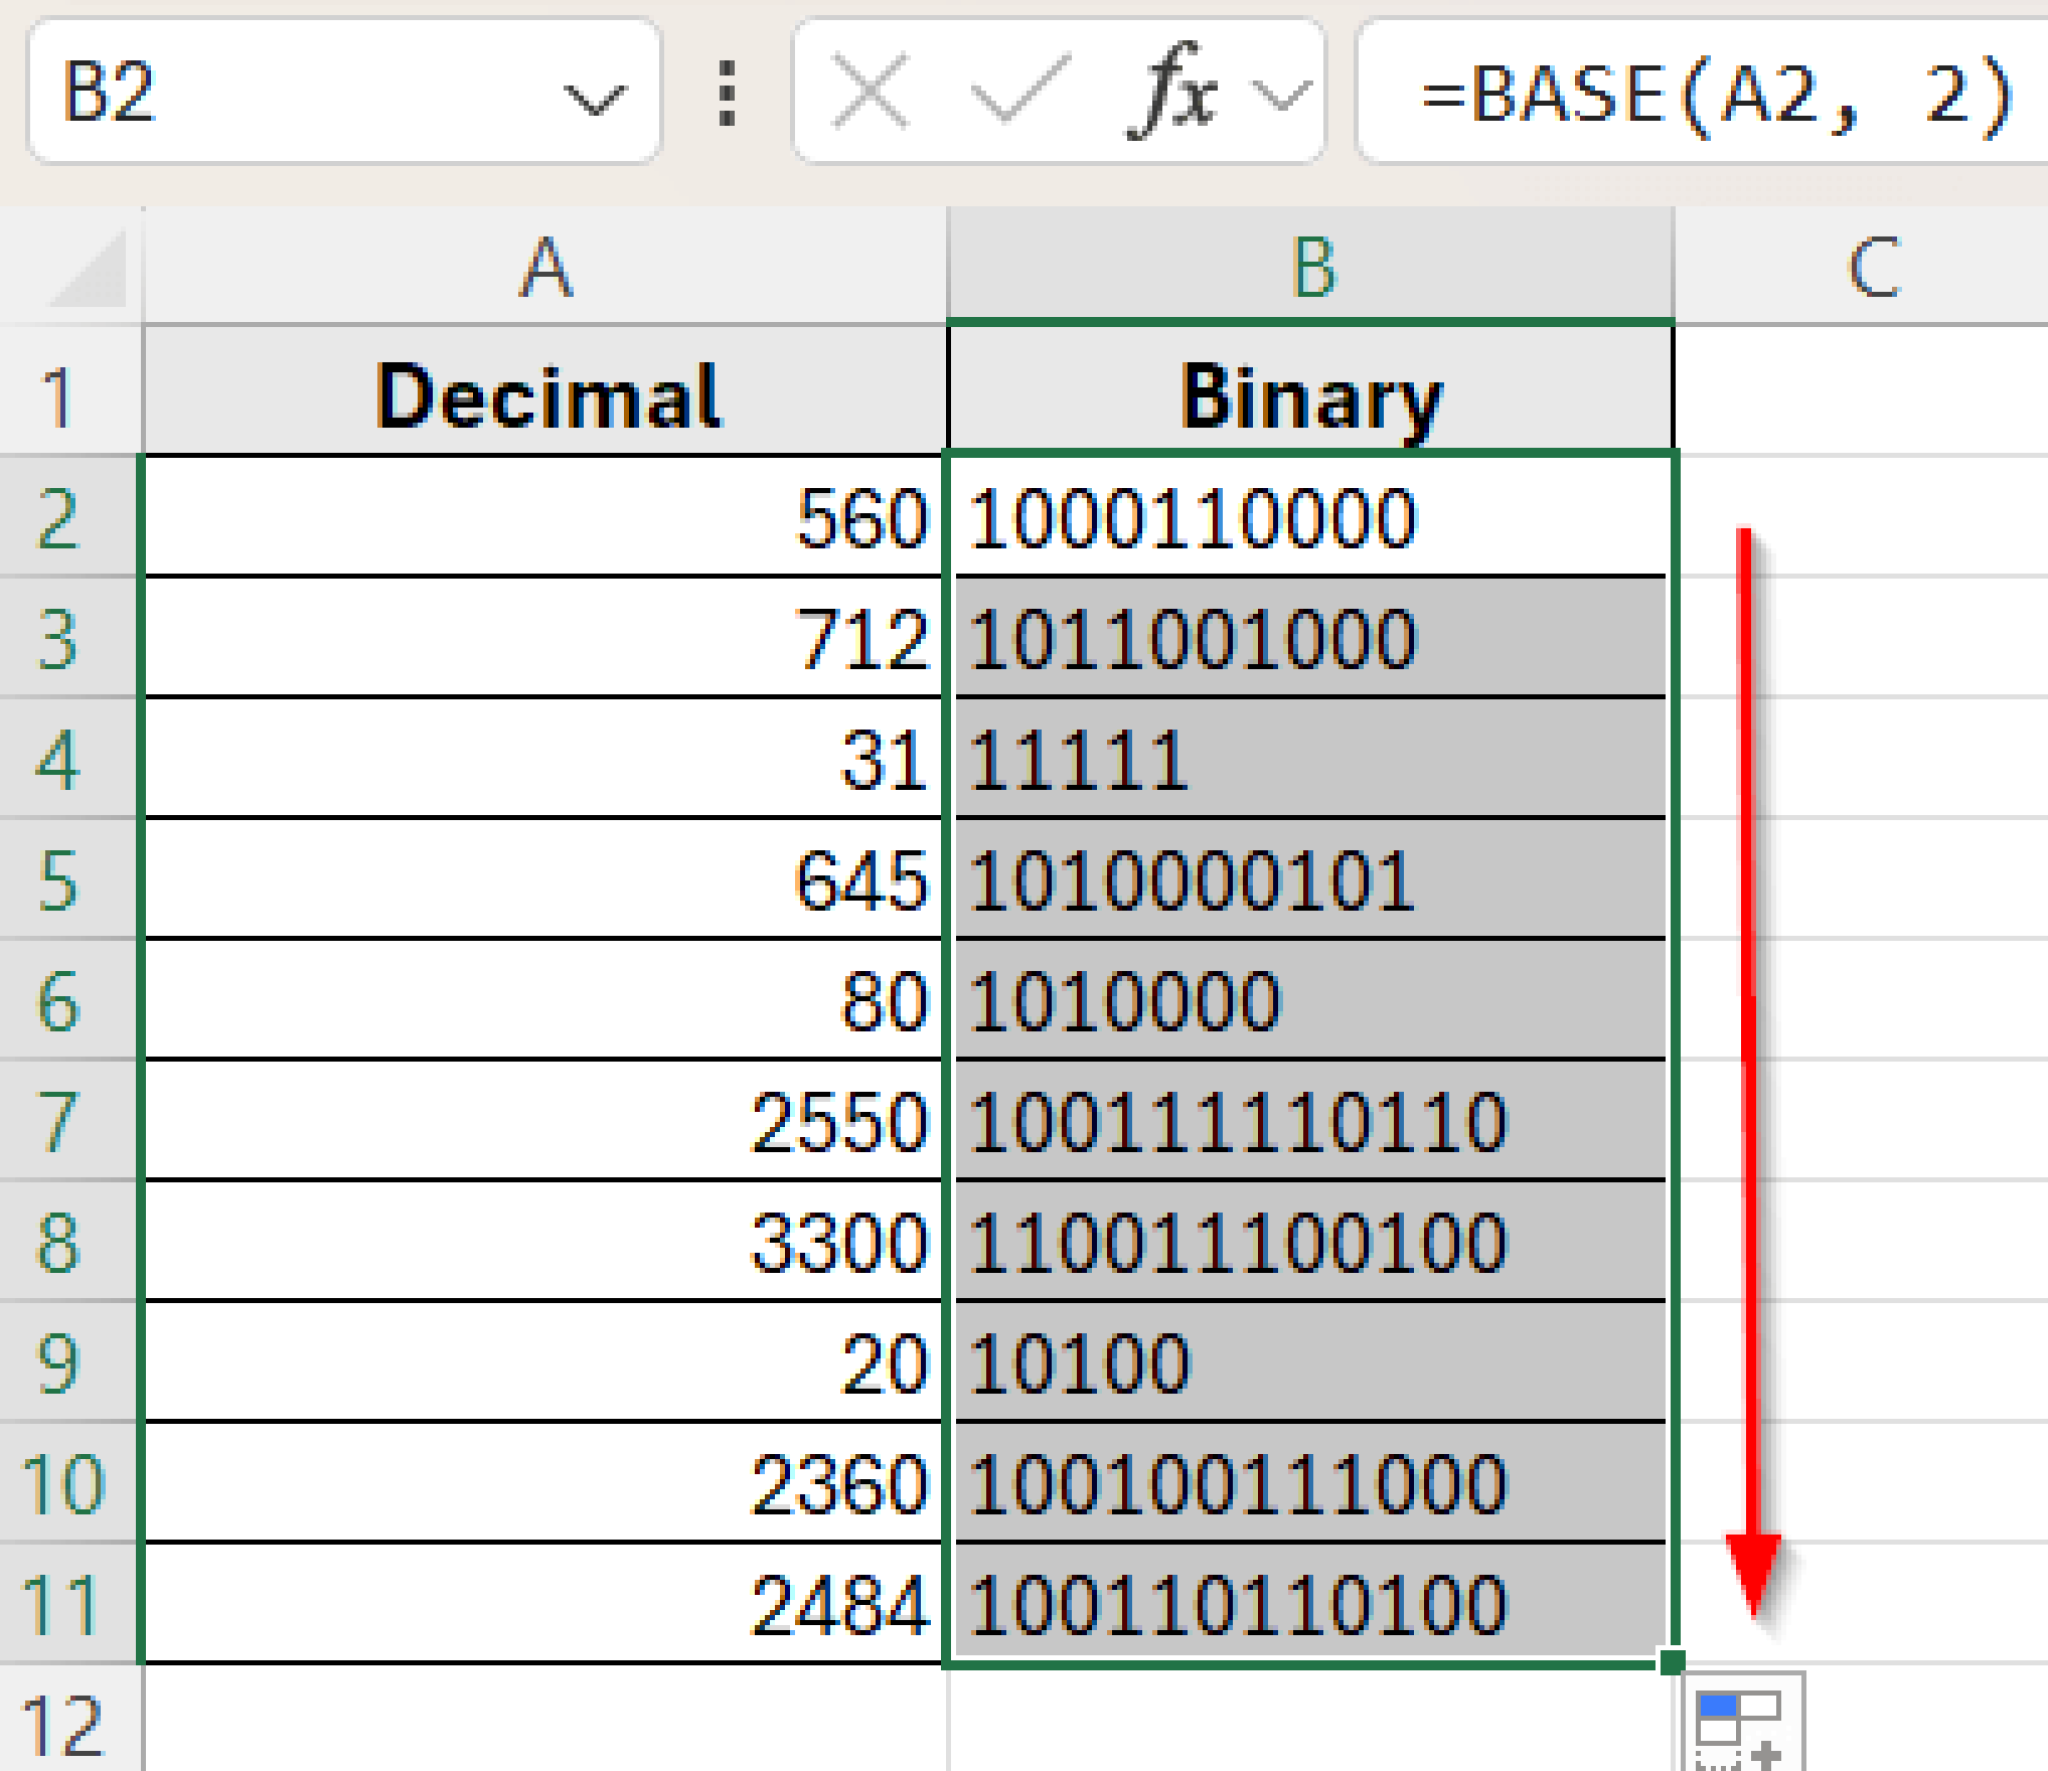
Task: Open the Name Box dropdown
Action: coord(592,95)
